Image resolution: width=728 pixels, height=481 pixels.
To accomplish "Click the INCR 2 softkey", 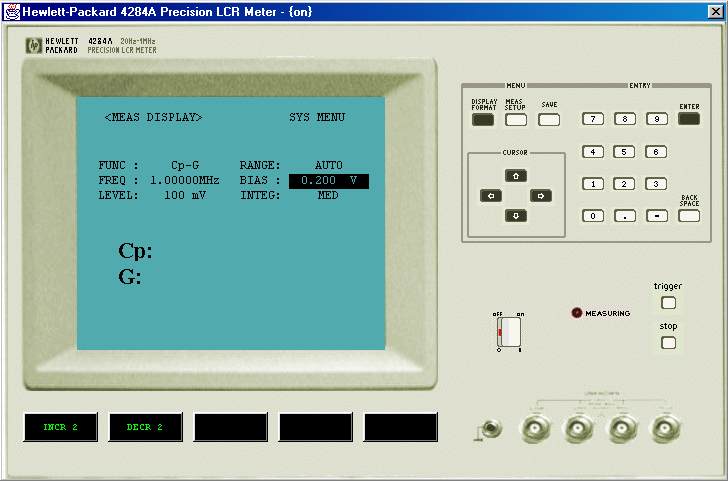I will 61,427.
